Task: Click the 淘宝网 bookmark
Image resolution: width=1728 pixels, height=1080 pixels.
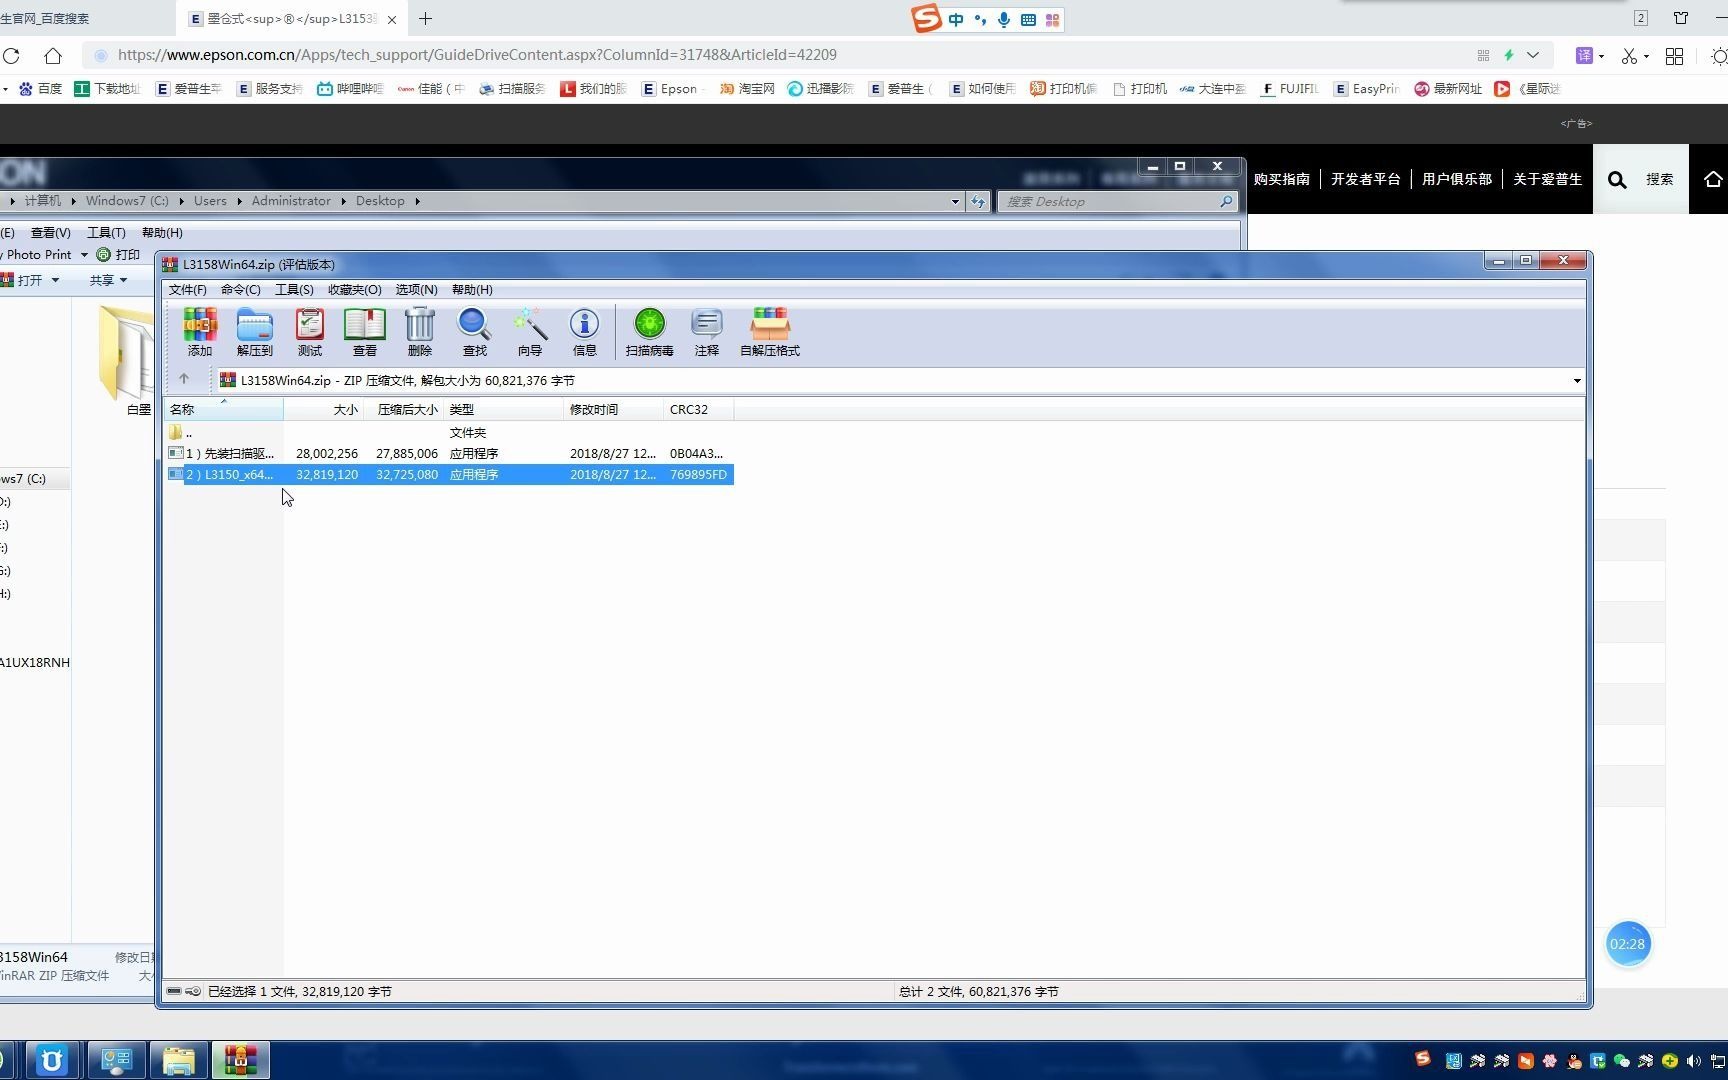Action: coord(747,89)
